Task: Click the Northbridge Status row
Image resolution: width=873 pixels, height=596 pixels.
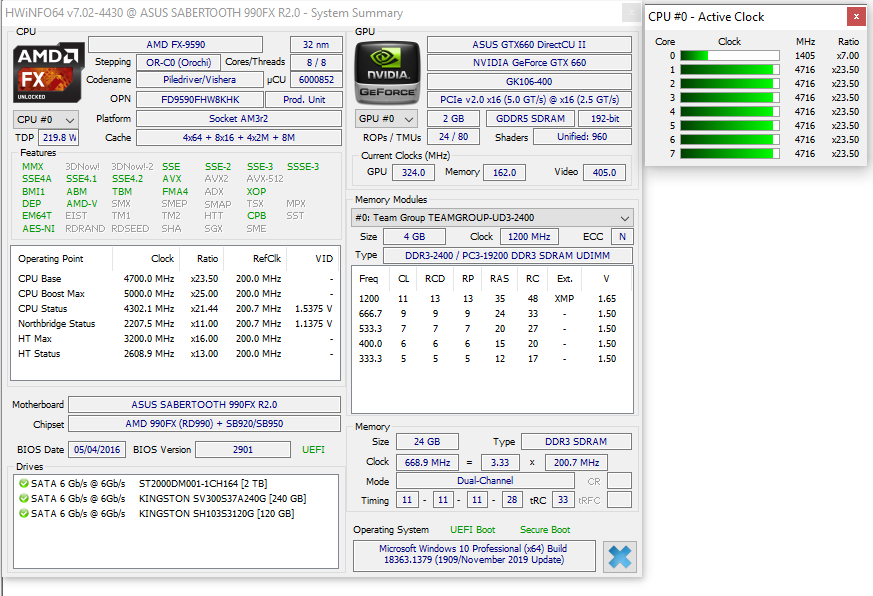Action: point(175,324)
